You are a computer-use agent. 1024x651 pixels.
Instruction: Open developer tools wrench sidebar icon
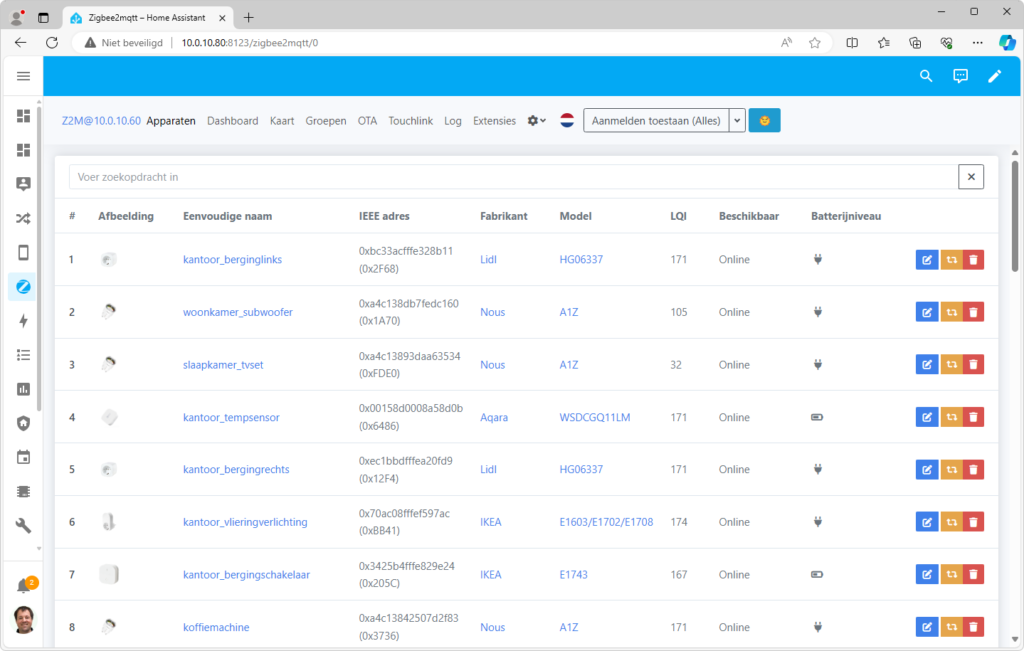click(x=23, y=525)
